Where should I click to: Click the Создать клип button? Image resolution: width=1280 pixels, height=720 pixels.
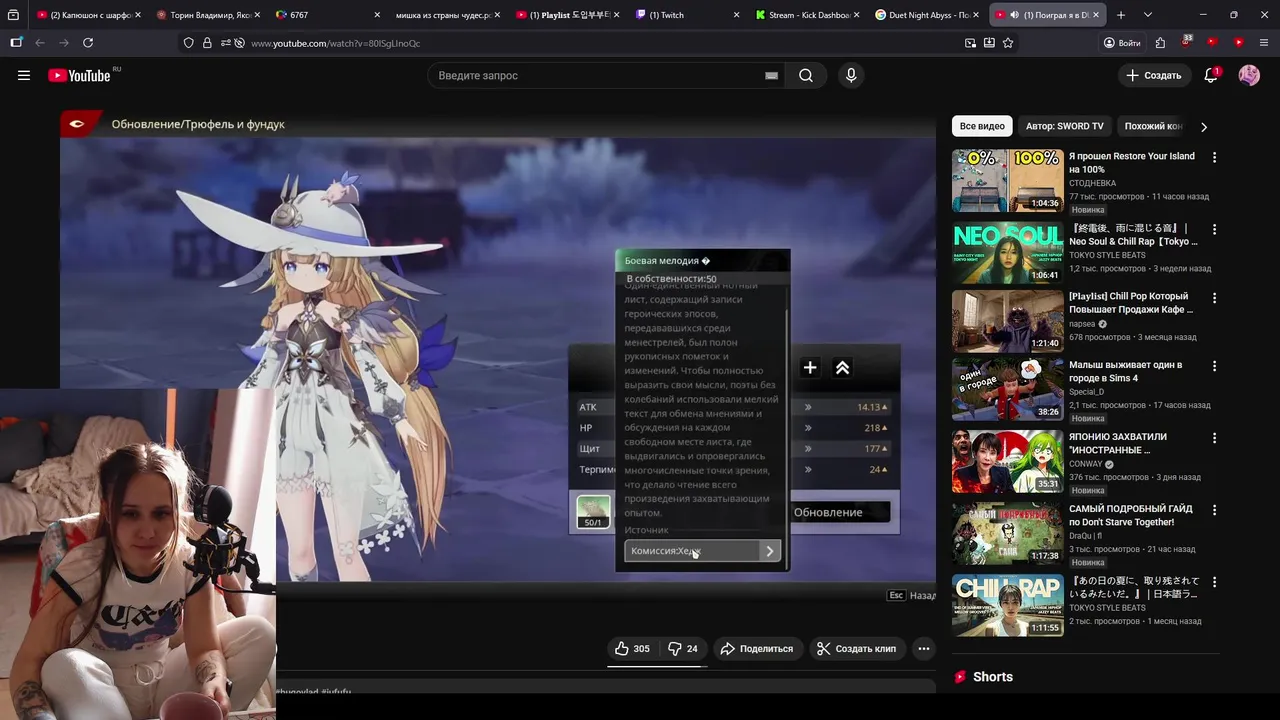click(856, 648)
